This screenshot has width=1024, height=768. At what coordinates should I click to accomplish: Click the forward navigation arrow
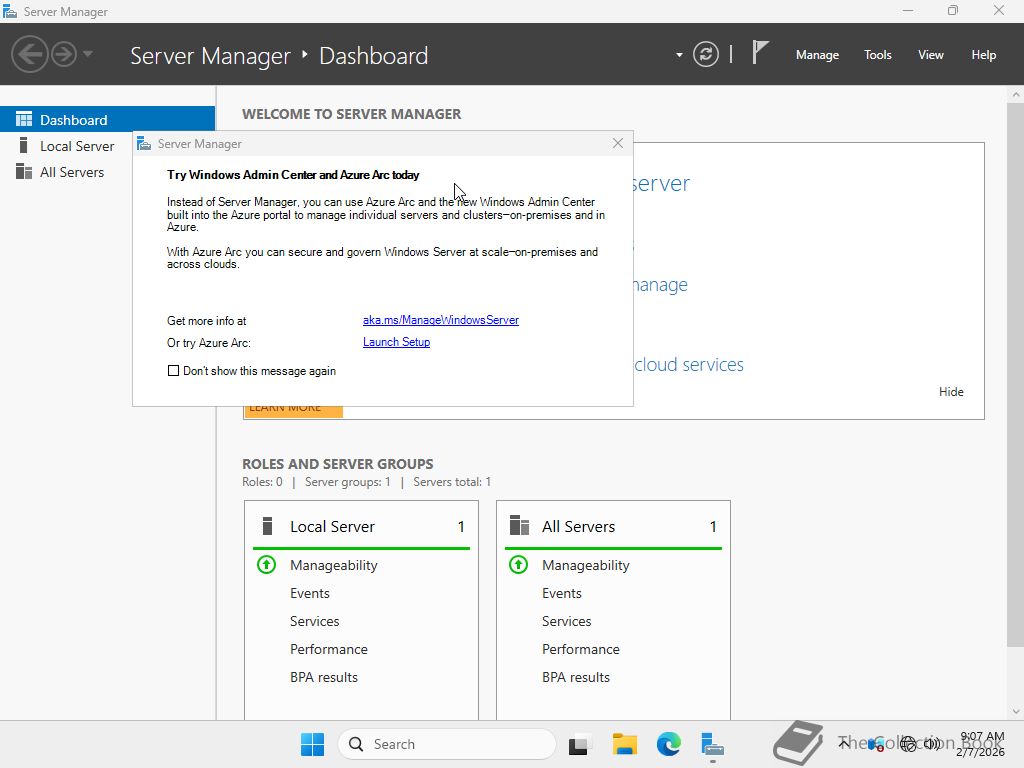64,54
